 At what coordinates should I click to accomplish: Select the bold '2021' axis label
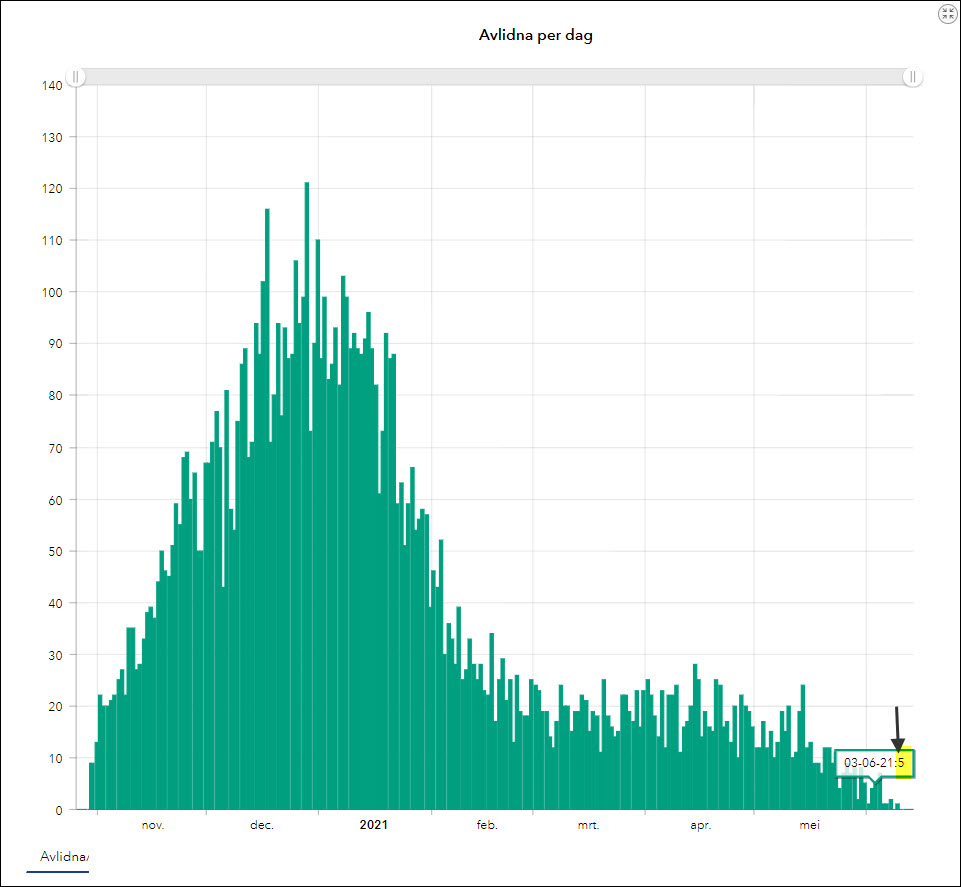(374, 825)
